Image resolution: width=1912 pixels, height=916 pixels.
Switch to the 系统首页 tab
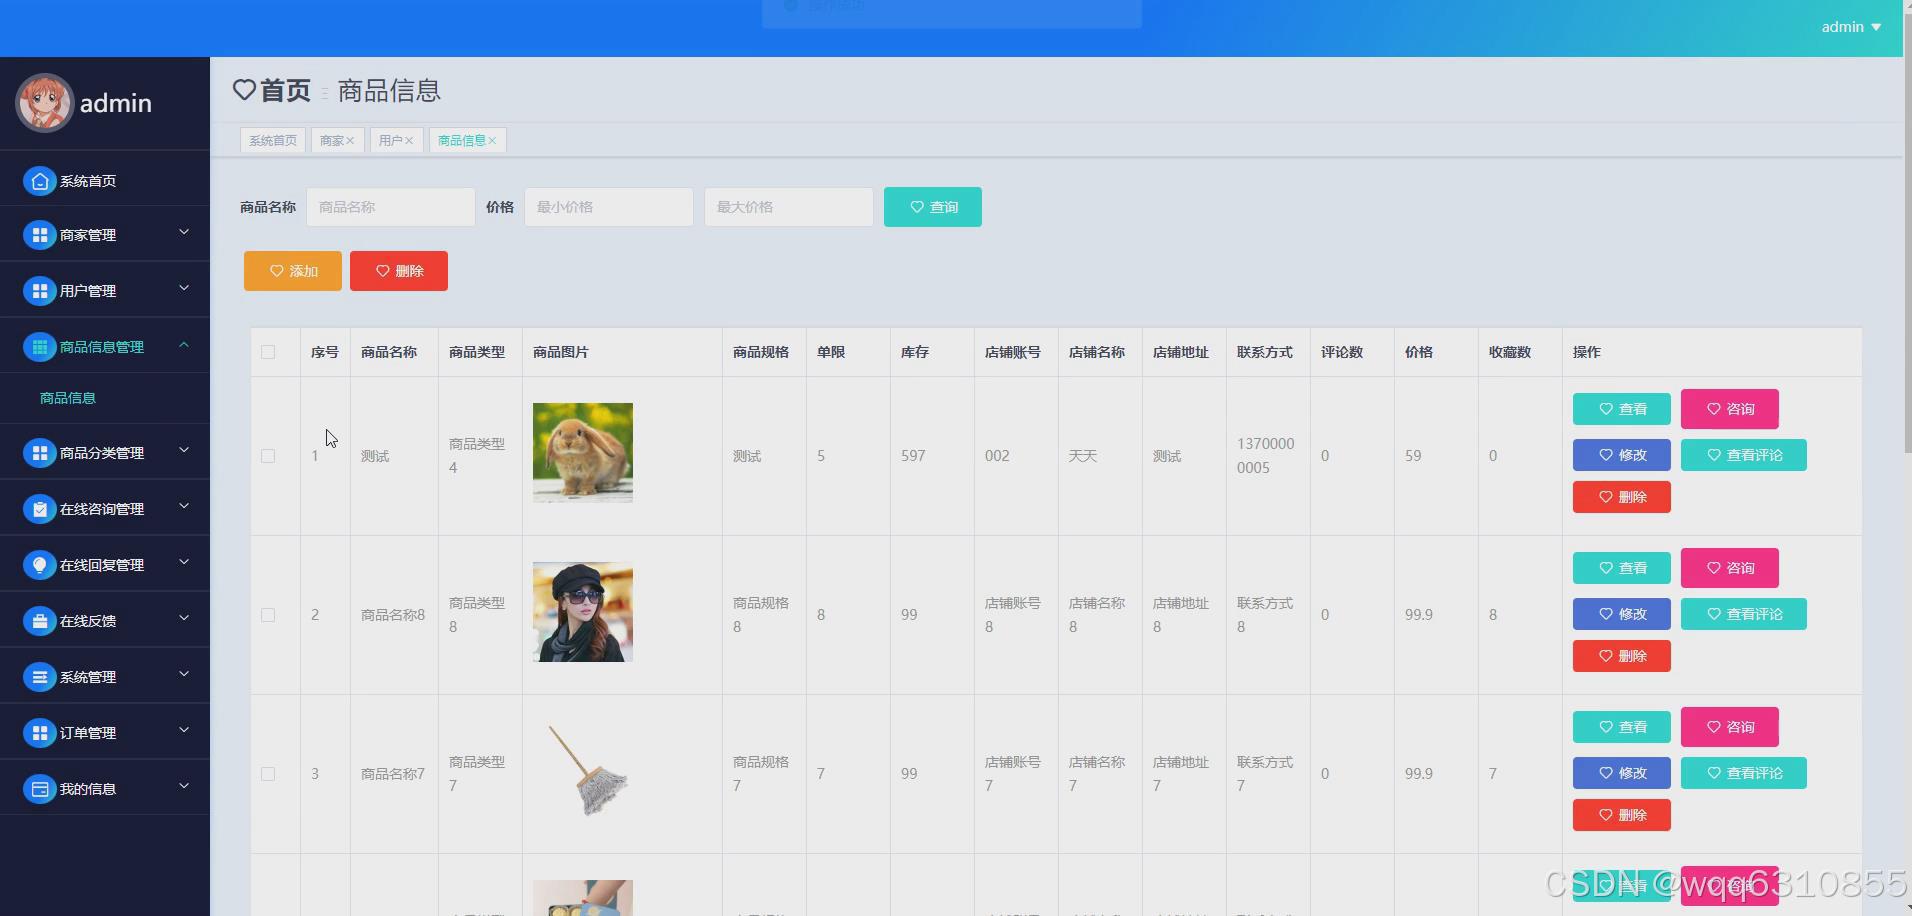point(272,140)
